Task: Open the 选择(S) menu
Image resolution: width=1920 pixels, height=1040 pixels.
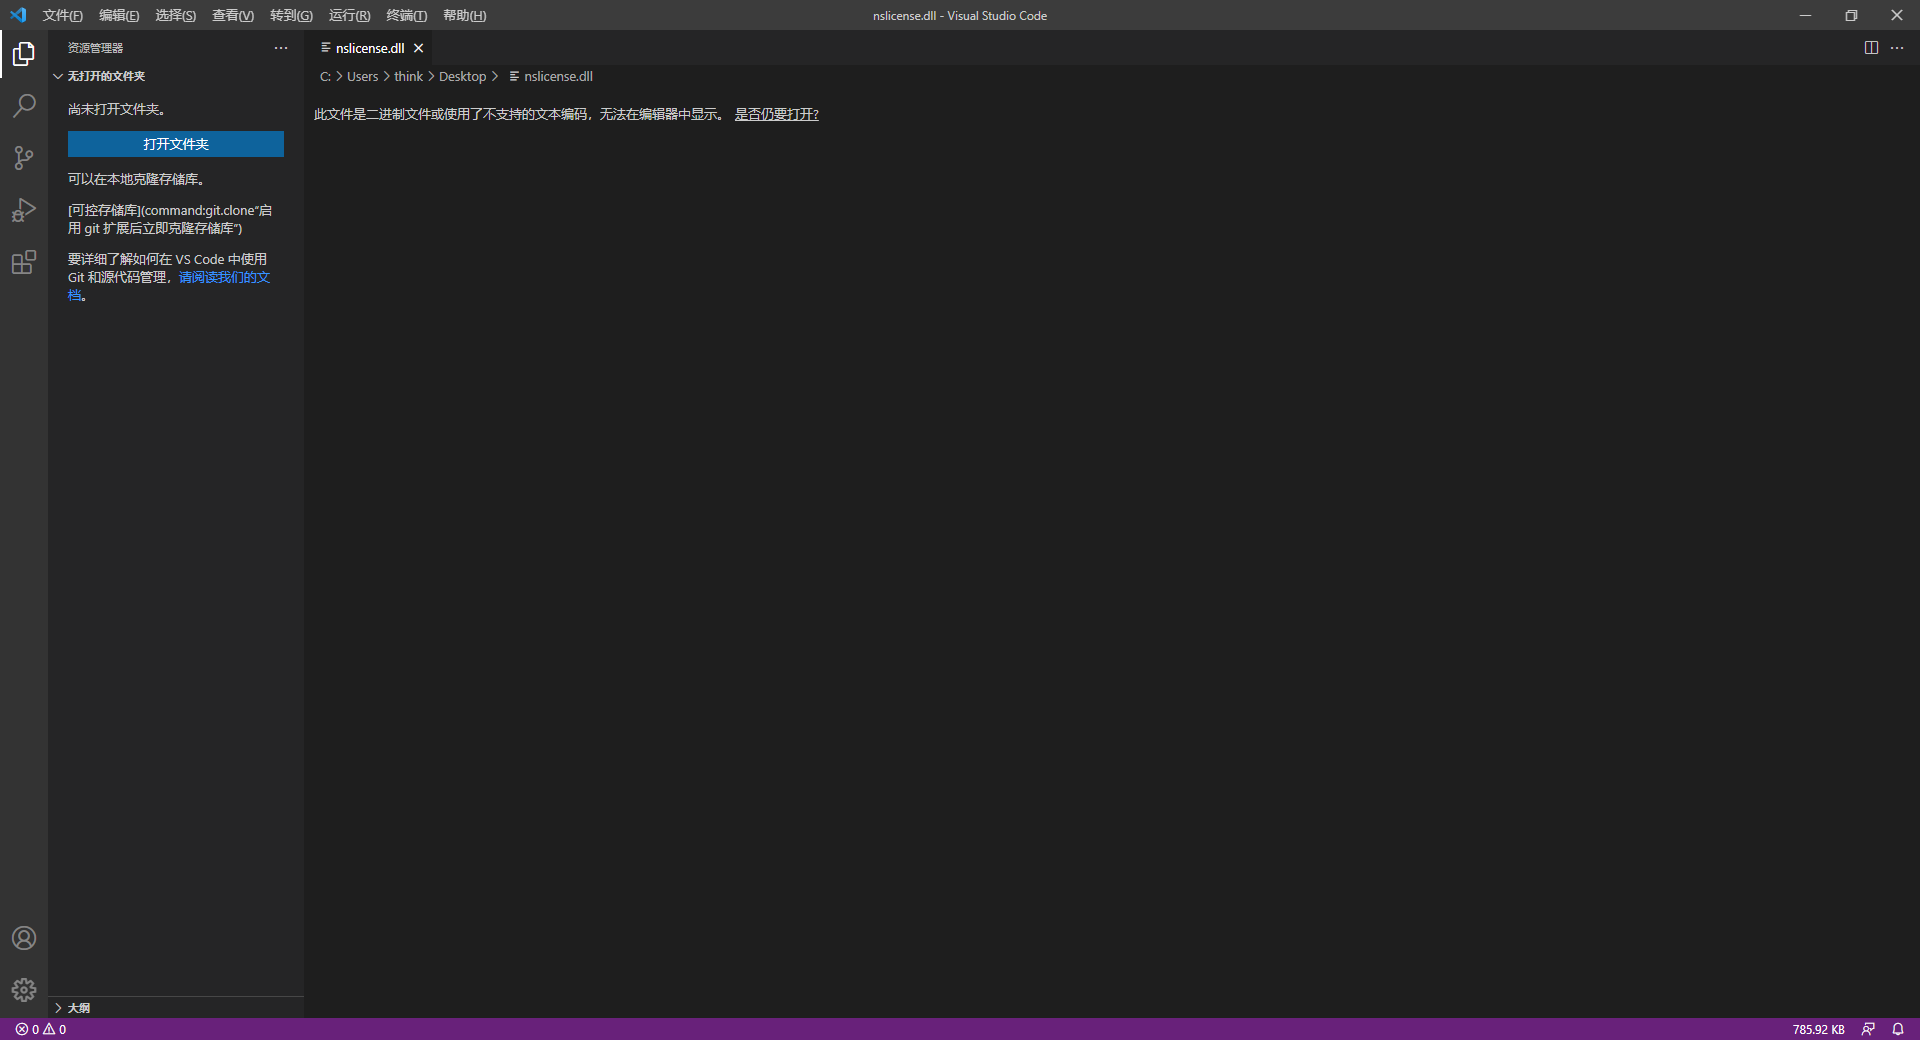Action: pyautogui.click(x=176, y=15)
